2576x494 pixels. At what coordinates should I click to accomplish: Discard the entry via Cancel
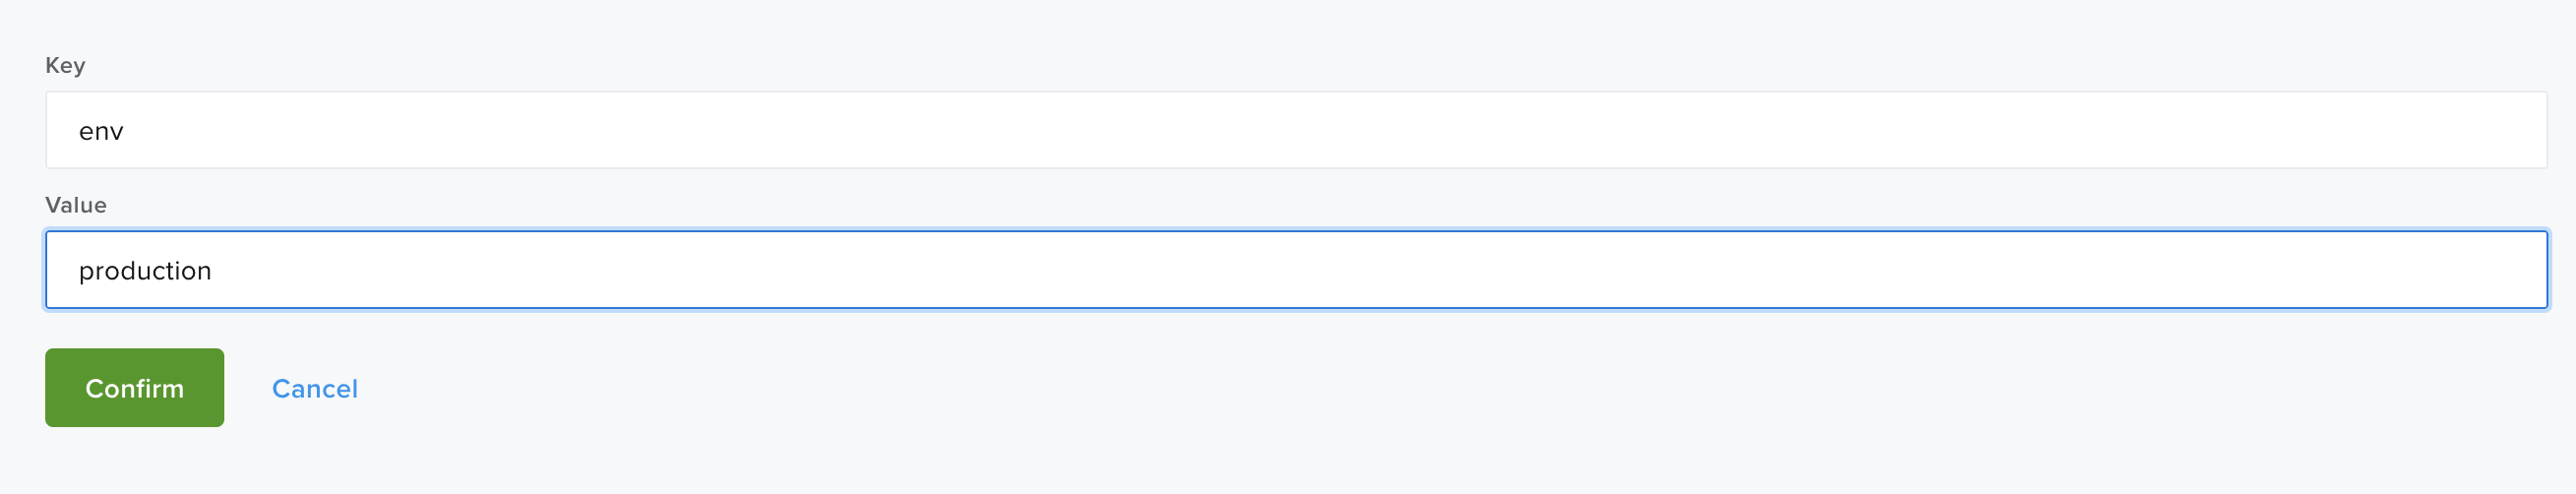[314, 388]
